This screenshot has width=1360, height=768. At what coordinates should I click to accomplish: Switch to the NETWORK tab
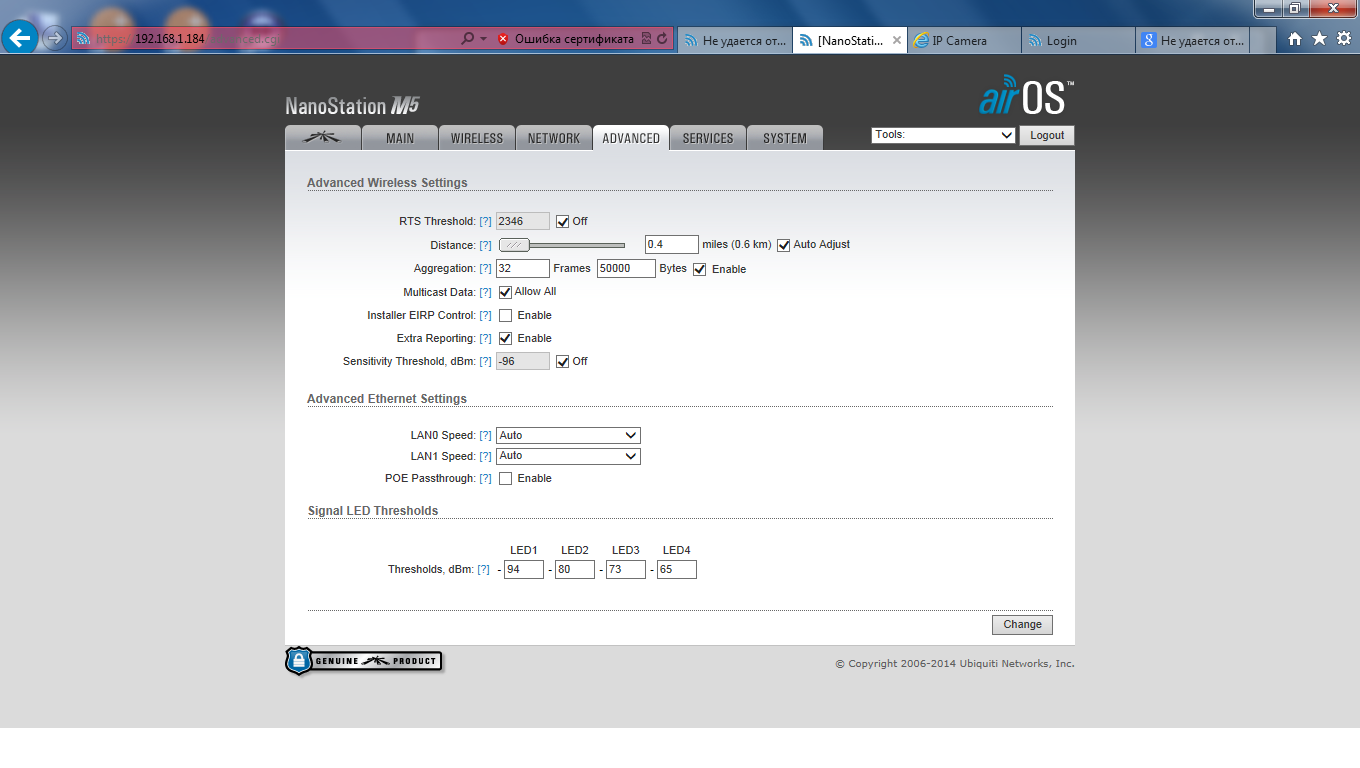(x=554, y=138)
